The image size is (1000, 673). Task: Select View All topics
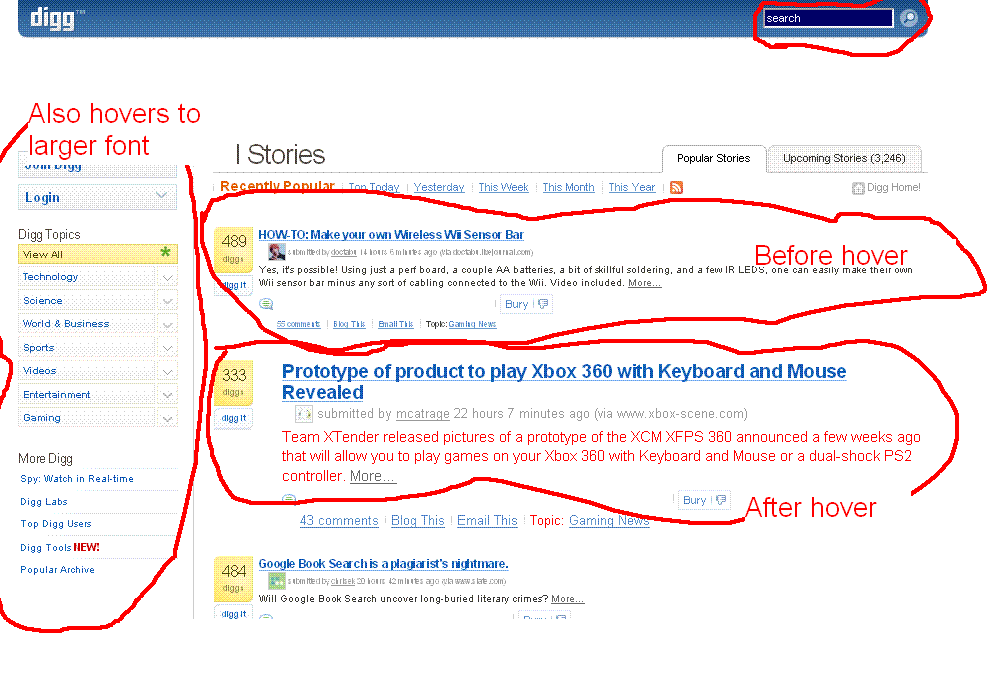(x=97, y=254)
